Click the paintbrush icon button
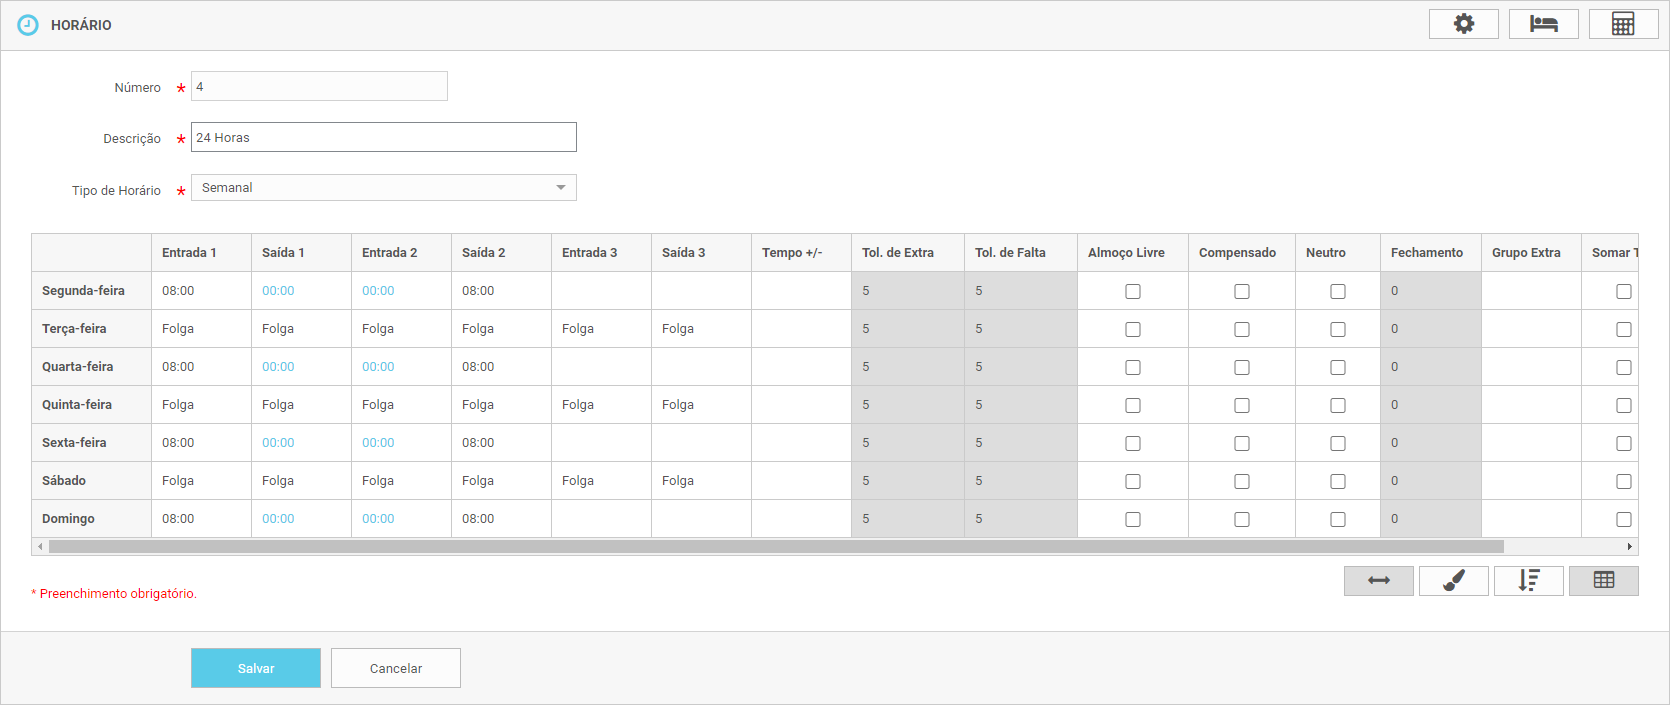1670x705 pixels. point(1453,581)
